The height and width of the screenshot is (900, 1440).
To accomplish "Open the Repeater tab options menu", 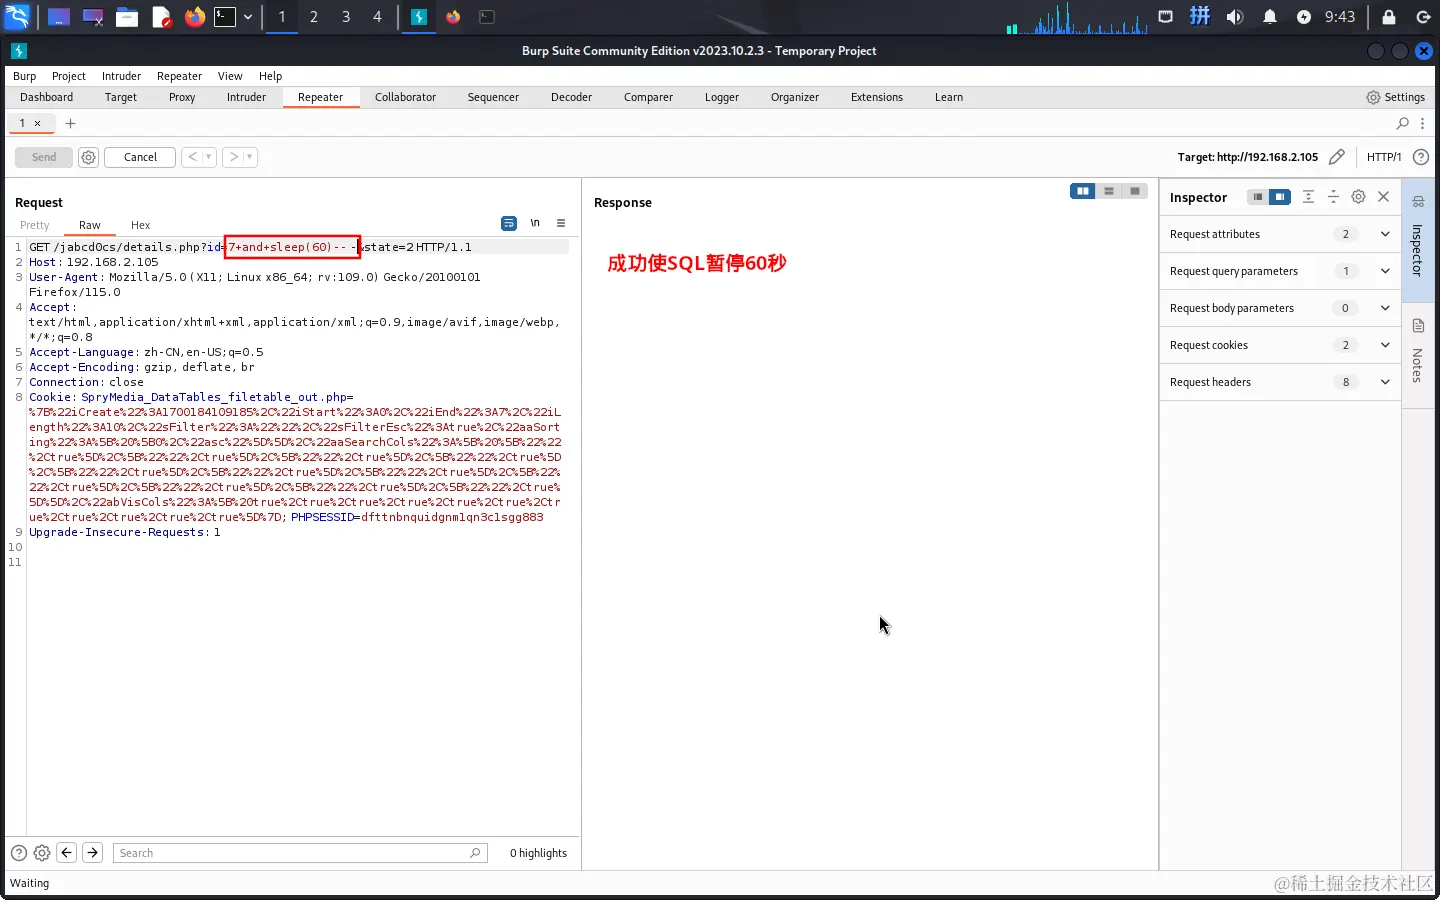I will [1422, 123].
